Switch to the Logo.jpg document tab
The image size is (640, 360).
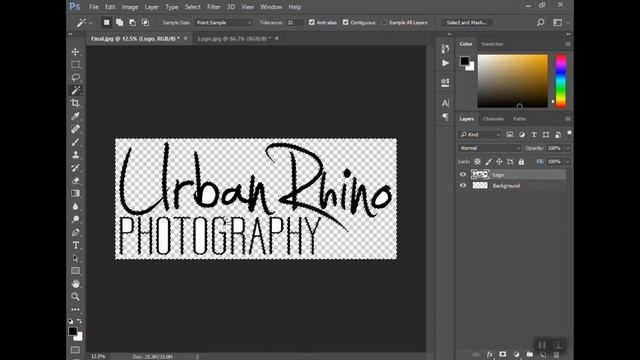pos(234,38)
